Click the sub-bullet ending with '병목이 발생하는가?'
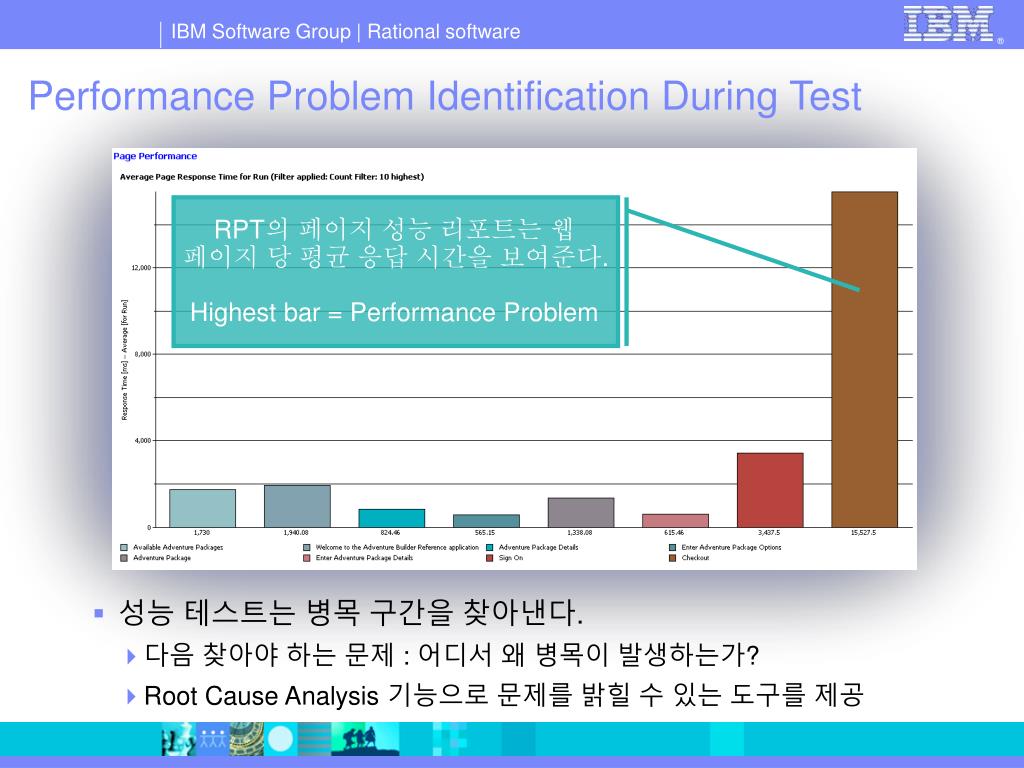This screenshot has height=768, width=1024. 452,654
